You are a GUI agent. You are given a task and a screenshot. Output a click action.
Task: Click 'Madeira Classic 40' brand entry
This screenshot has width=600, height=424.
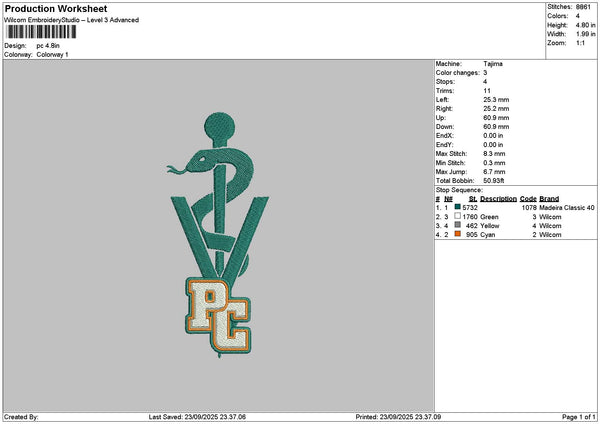(567, 208)
